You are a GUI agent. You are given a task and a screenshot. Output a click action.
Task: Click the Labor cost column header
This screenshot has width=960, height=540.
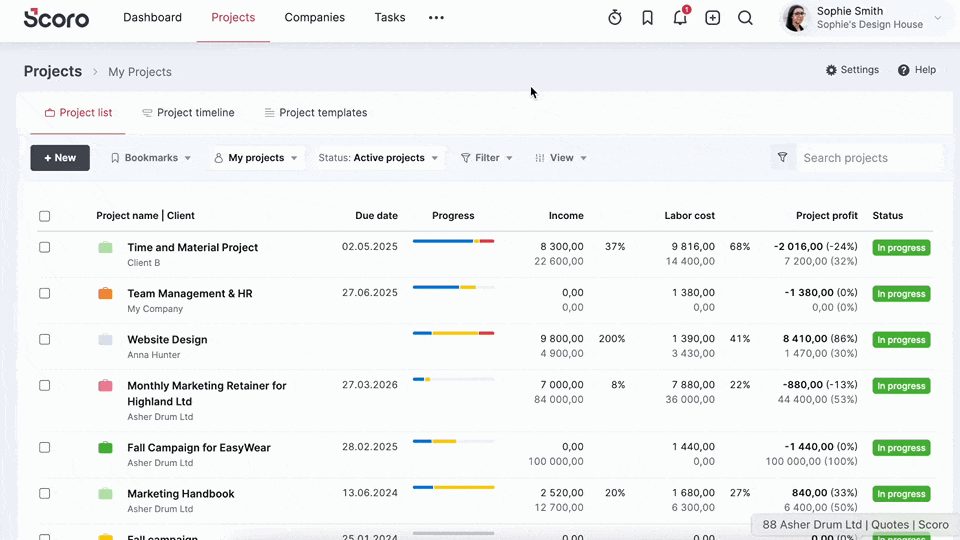click(689, 216)
